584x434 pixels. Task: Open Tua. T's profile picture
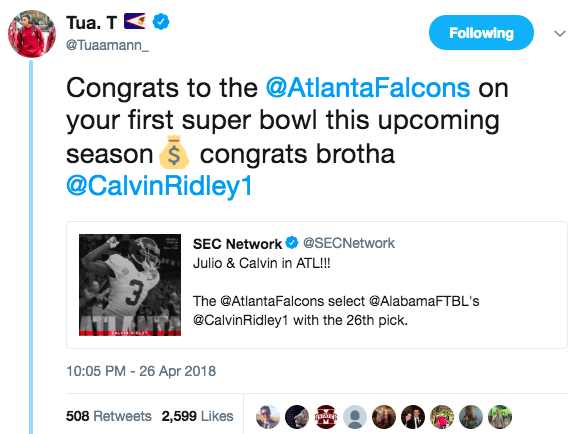point(32,34)
